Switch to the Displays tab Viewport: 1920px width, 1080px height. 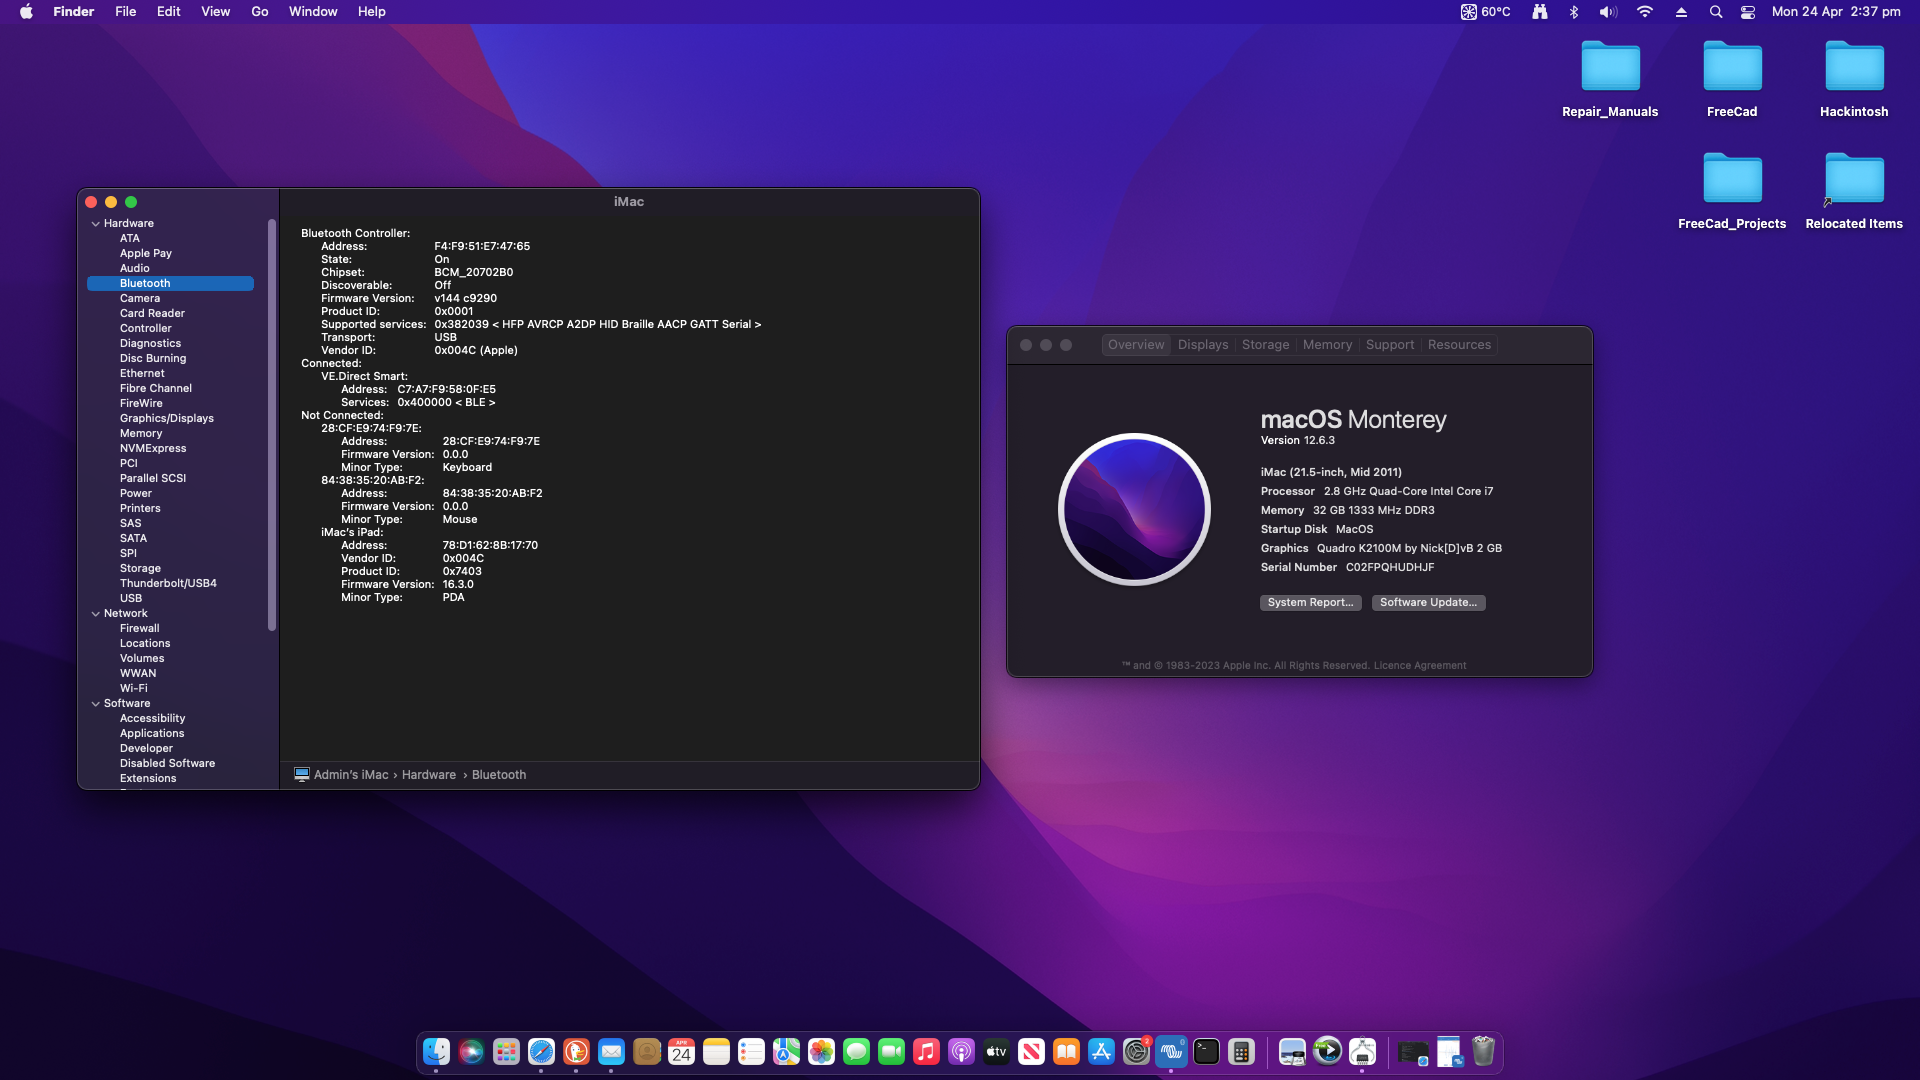[1203, 345]
